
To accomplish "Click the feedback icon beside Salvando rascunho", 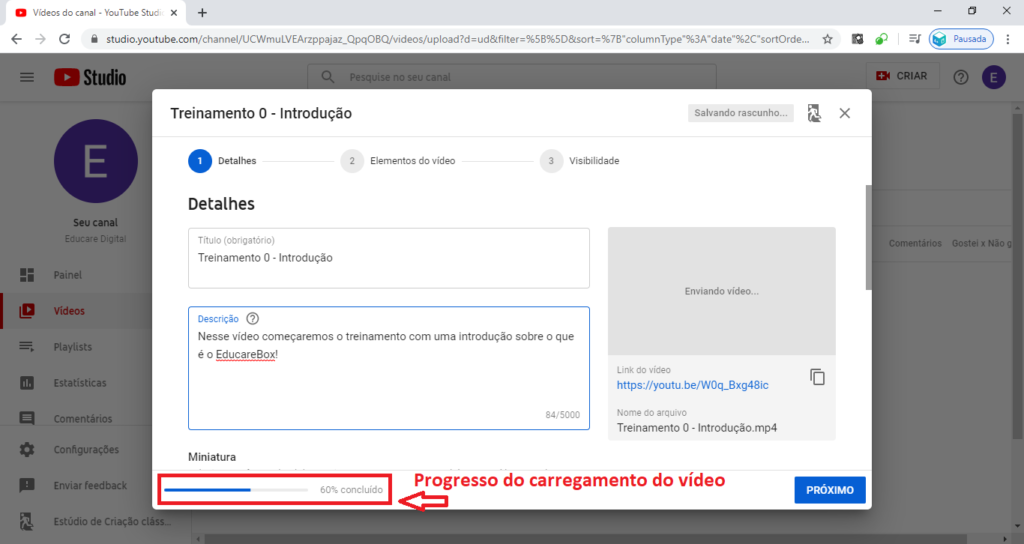I will 814,113.
